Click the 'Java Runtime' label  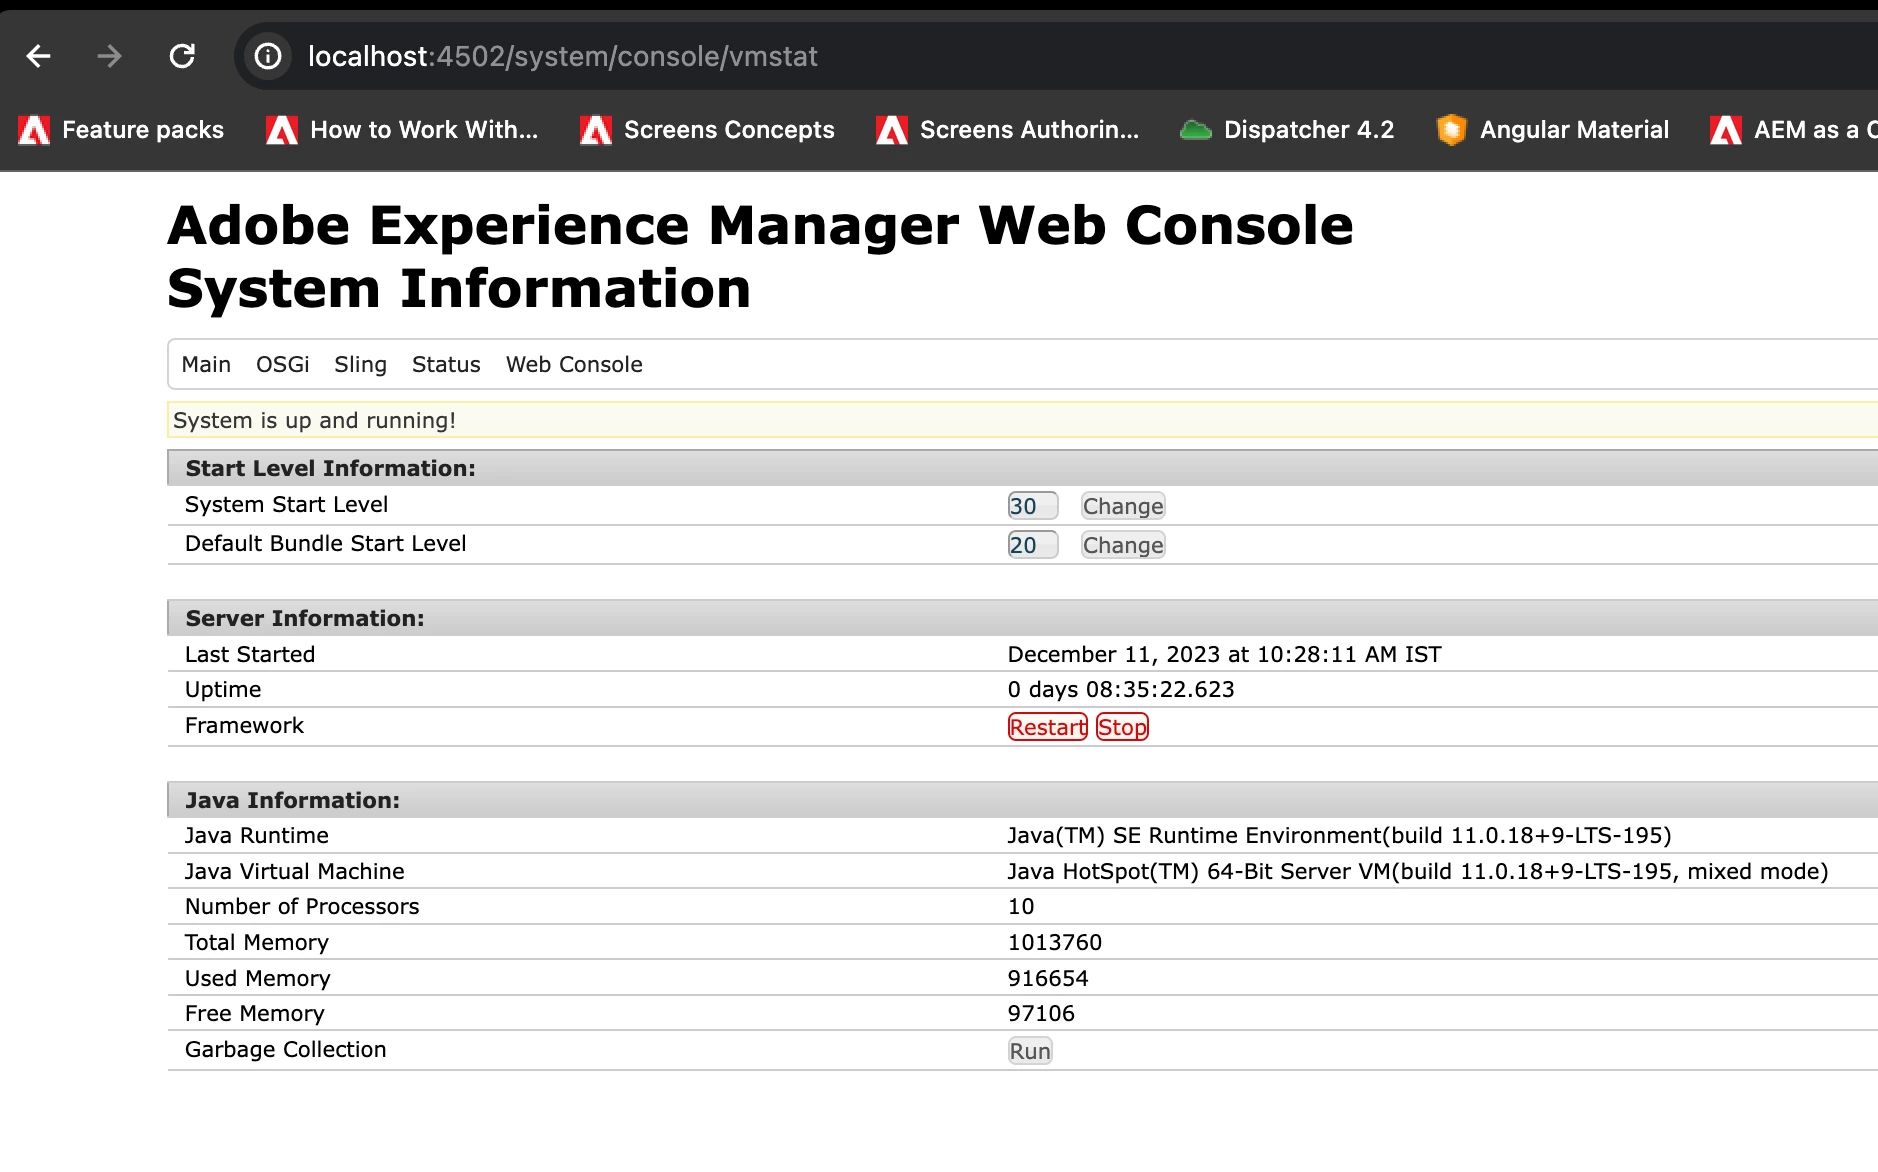click(x=257, y=836)
